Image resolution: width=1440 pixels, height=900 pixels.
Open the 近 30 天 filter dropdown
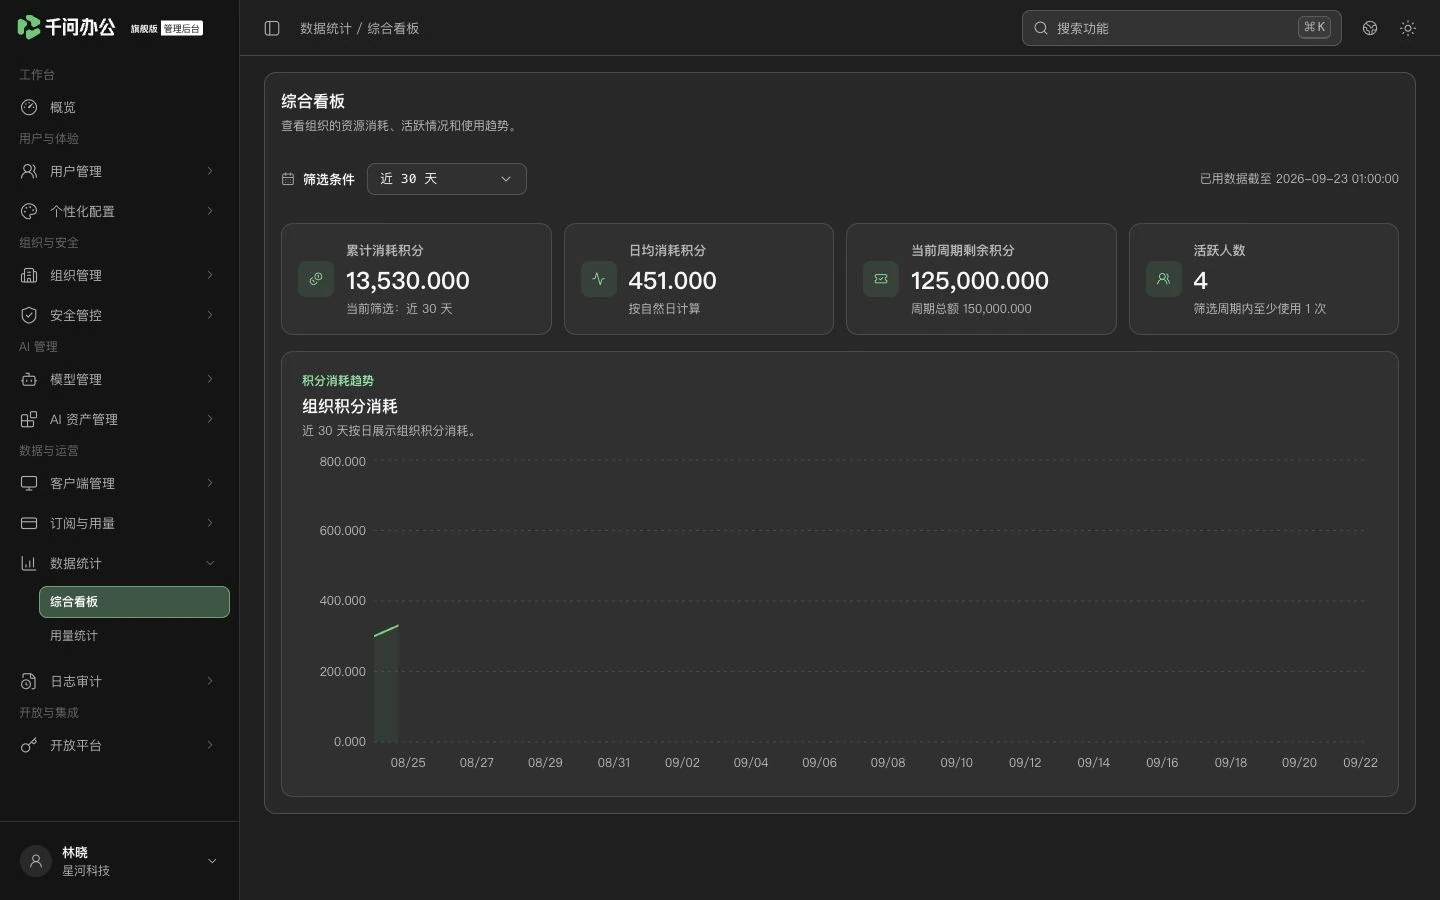click(447, 179)
